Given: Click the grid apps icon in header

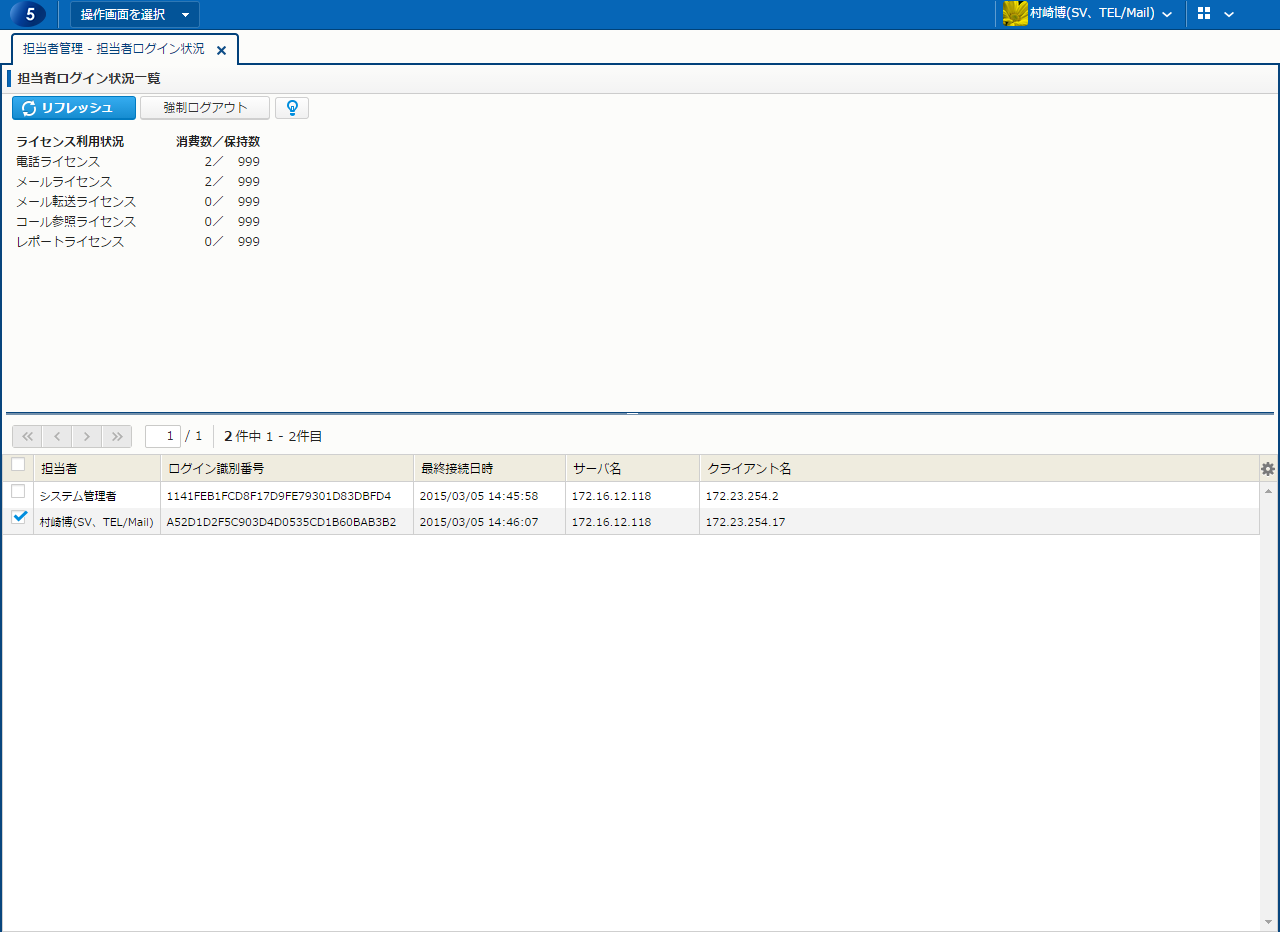Looking at the screenshot, I should 1204,14.
